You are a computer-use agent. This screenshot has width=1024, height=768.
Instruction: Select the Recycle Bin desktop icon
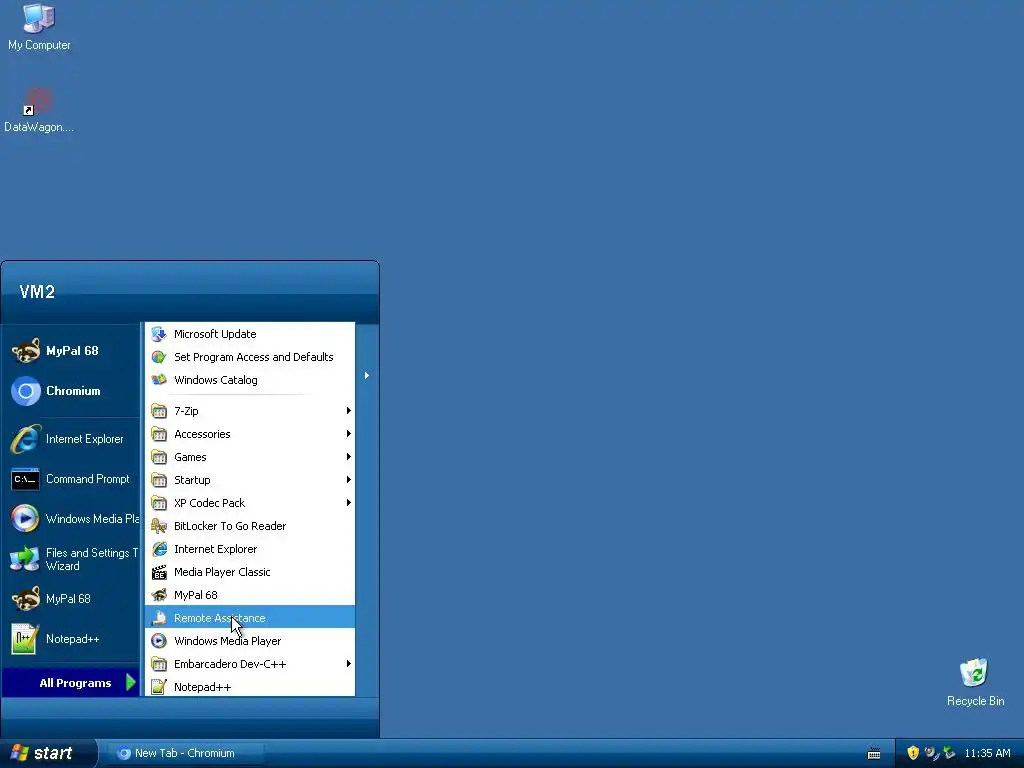coord(975,682)
